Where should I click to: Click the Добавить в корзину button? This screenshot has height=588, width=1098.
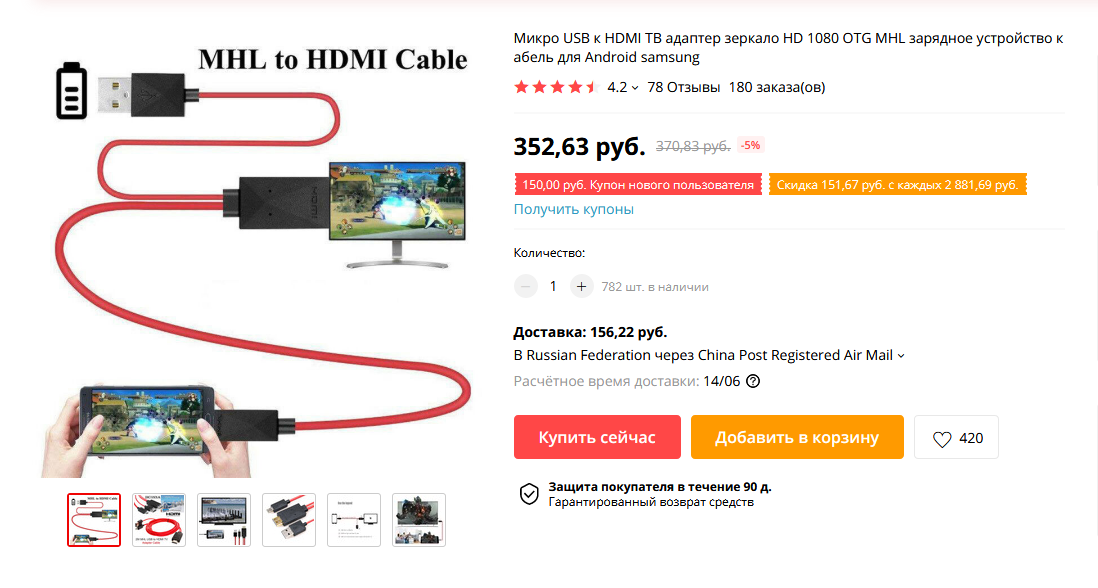797,438
